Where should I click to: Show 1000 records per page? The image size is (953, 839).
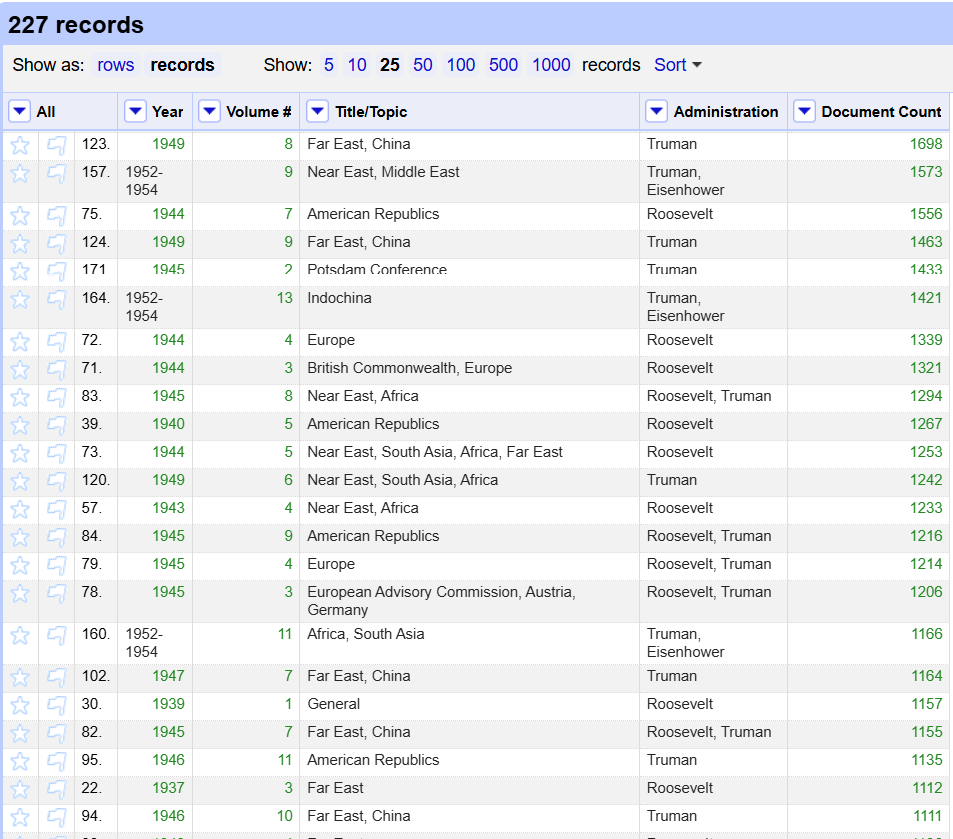[551, 65]
